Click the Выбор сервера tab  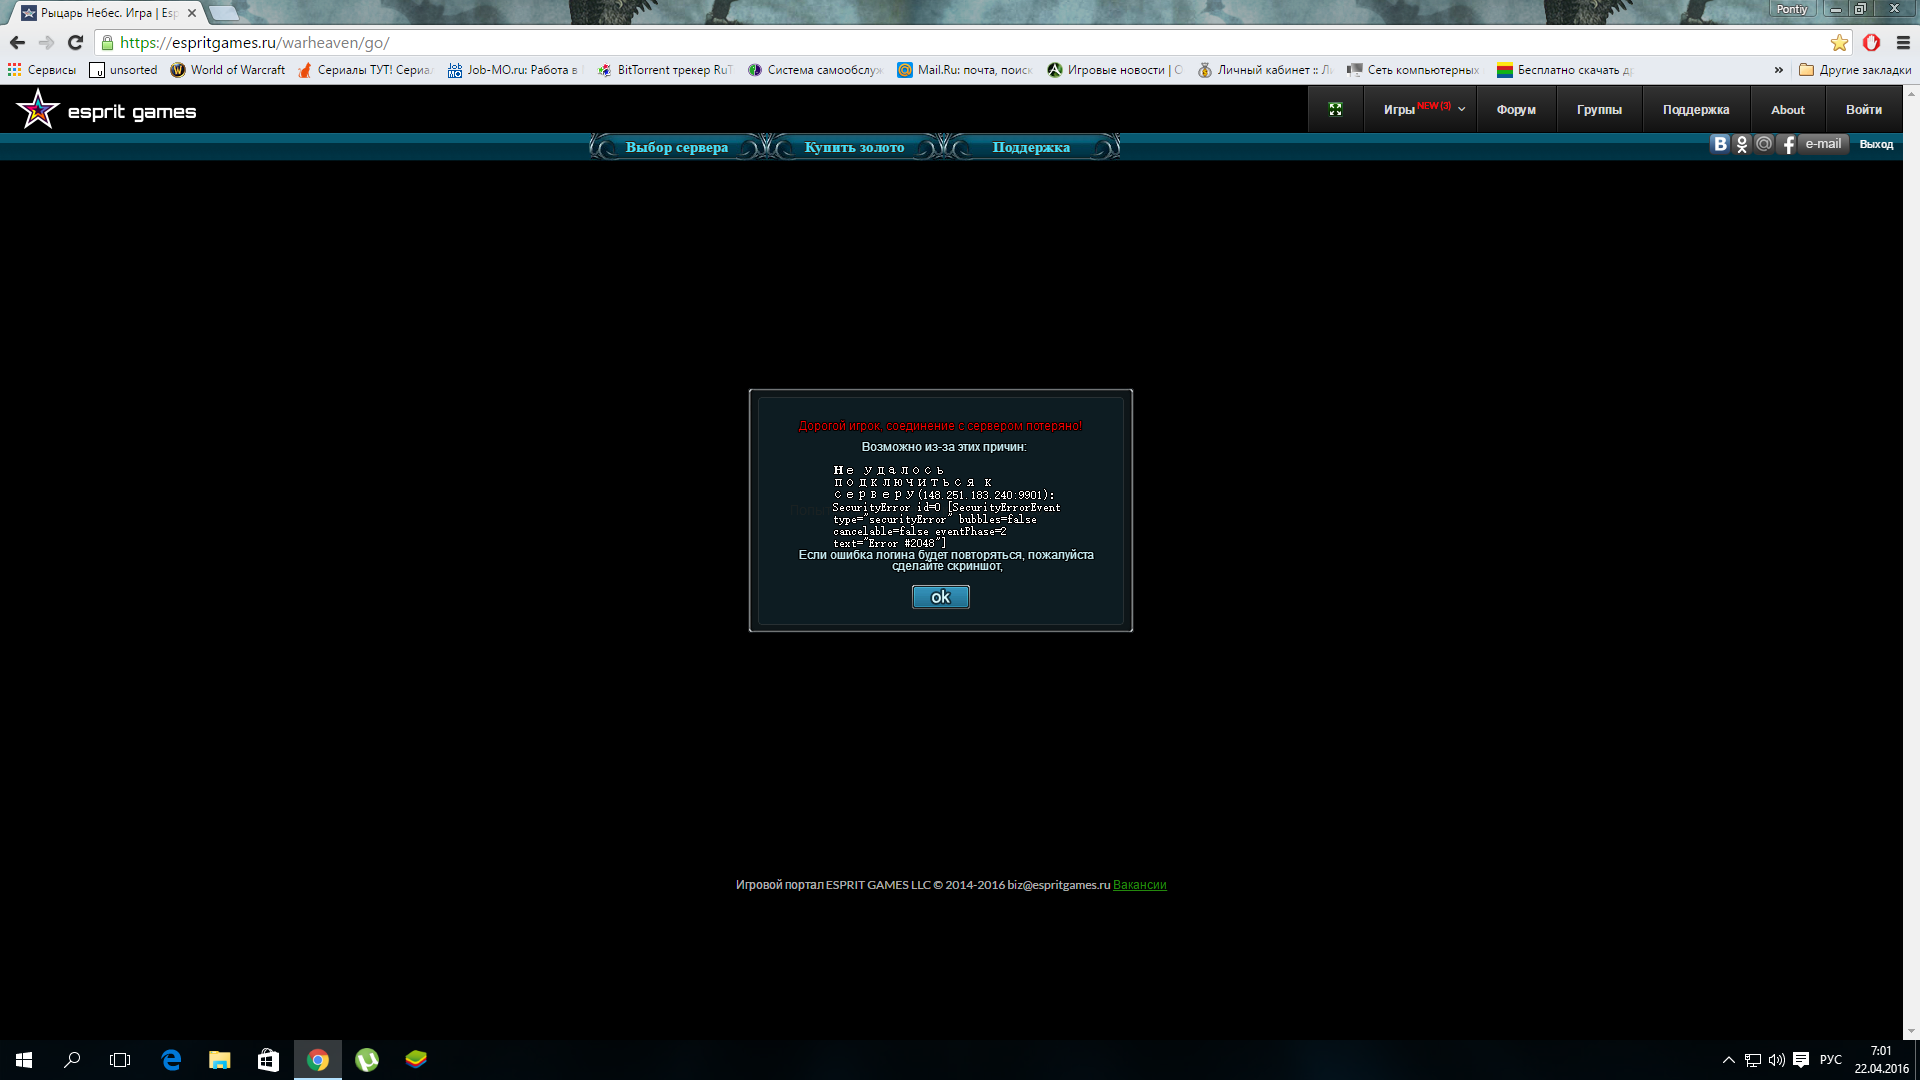676,147
